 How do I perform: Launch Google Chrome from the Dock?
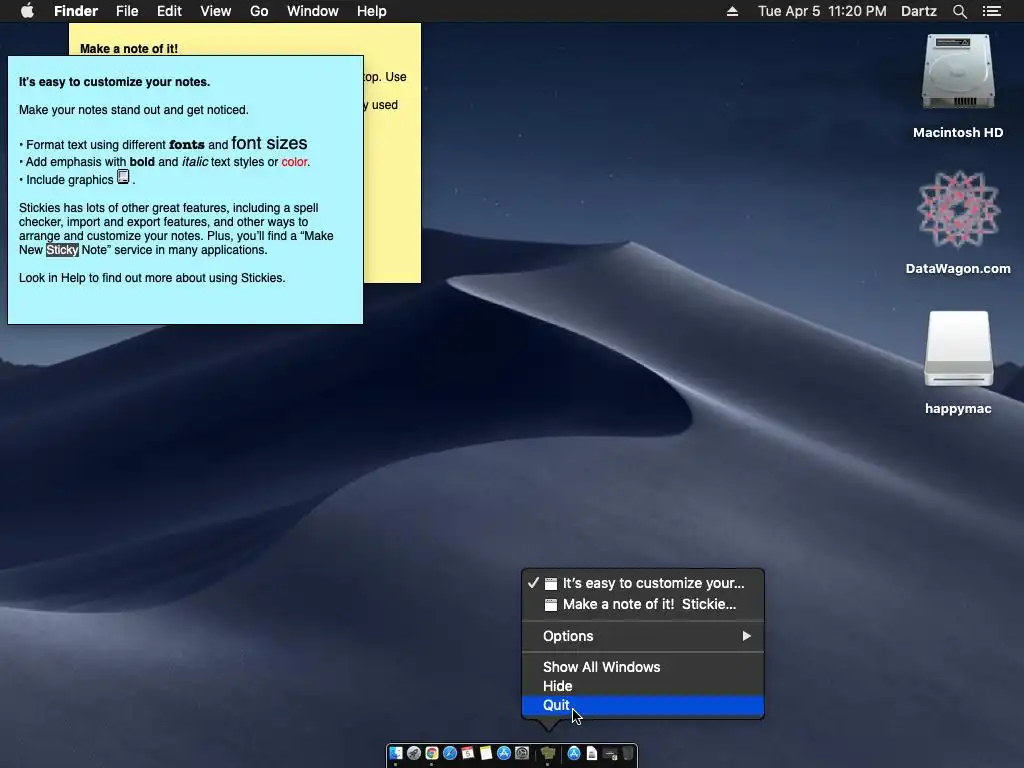tap(432, 754)
